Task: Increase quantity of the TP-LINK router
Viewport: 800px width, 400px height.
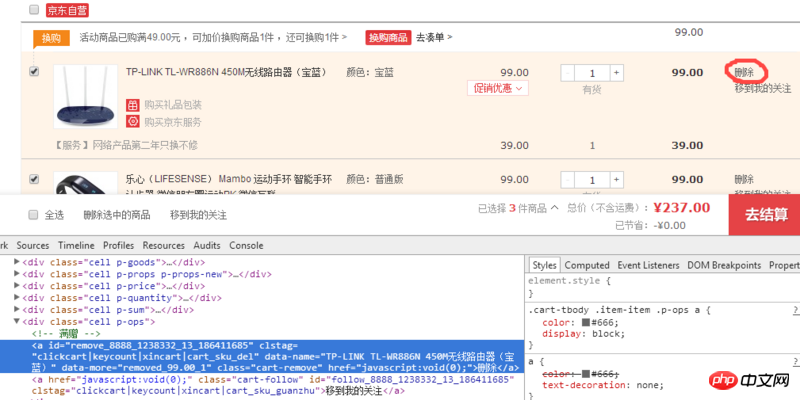Action: (616, 73)
